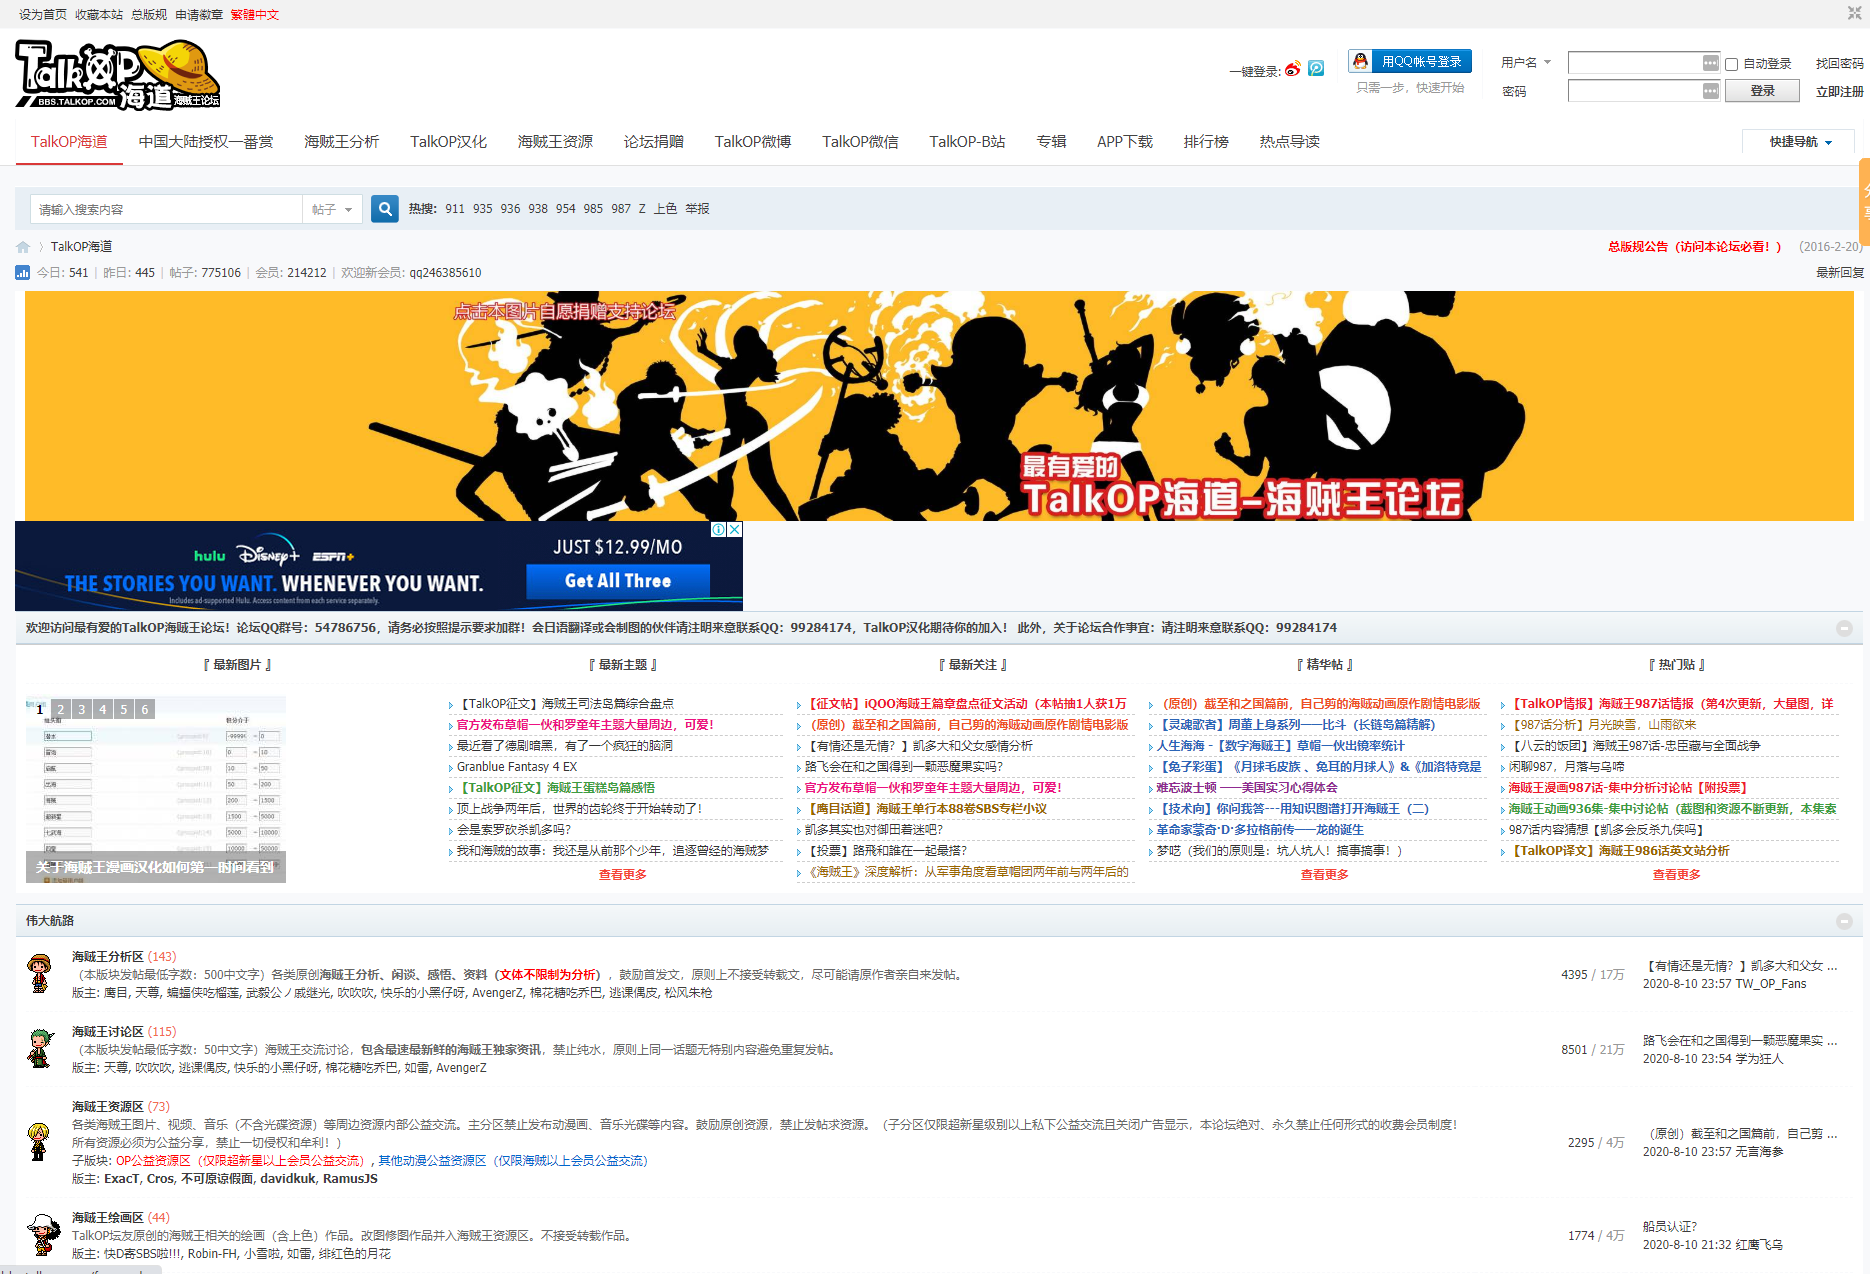Select the TalkOP海道 navigation tab

point(69,142)
